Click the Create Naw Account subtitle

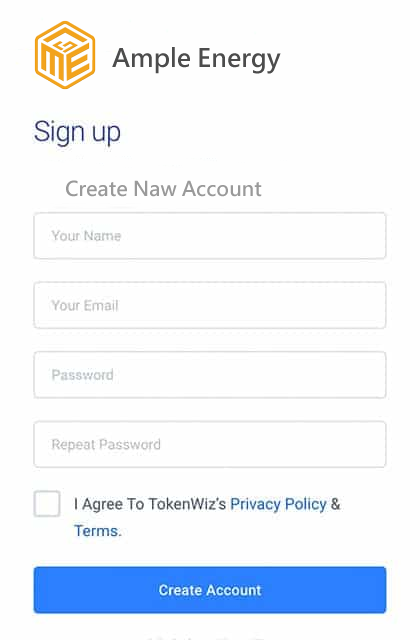point(163,189)
